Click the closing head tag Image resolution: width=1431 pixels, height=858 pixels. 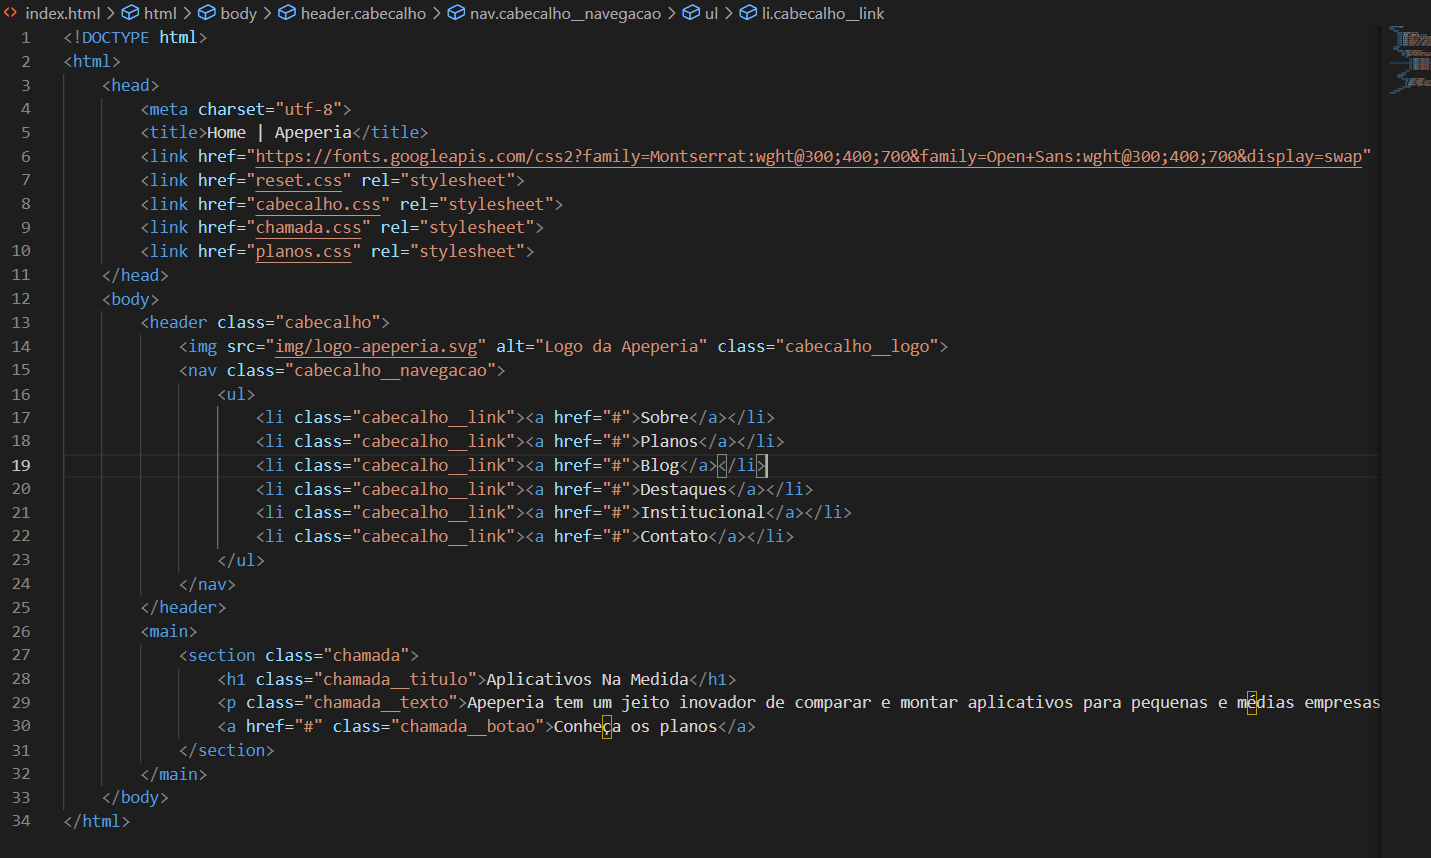click(x=135, y=275)
